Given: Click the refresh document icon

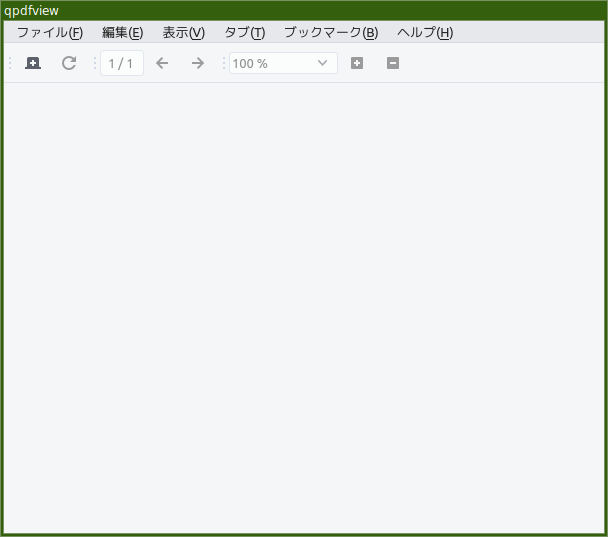Looking at the screenshot, I should [69, 63].
